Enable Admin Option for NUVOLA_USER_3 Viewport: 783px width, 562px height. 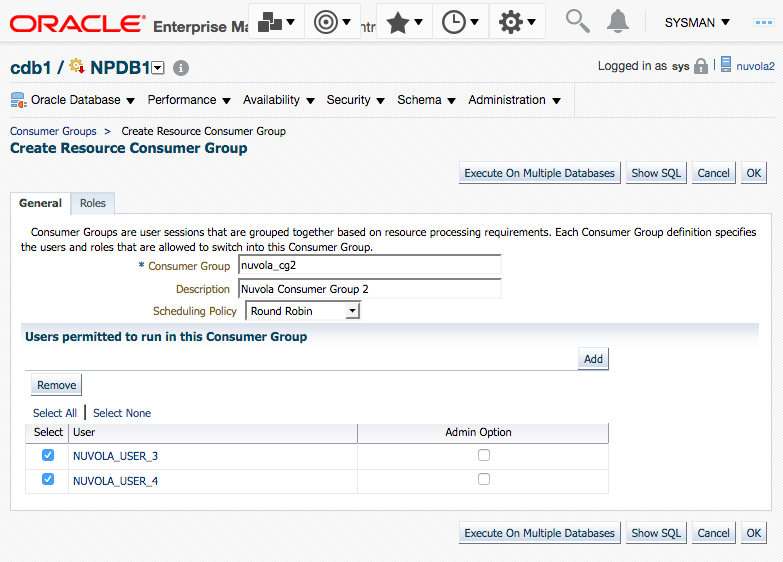(484, 455)
